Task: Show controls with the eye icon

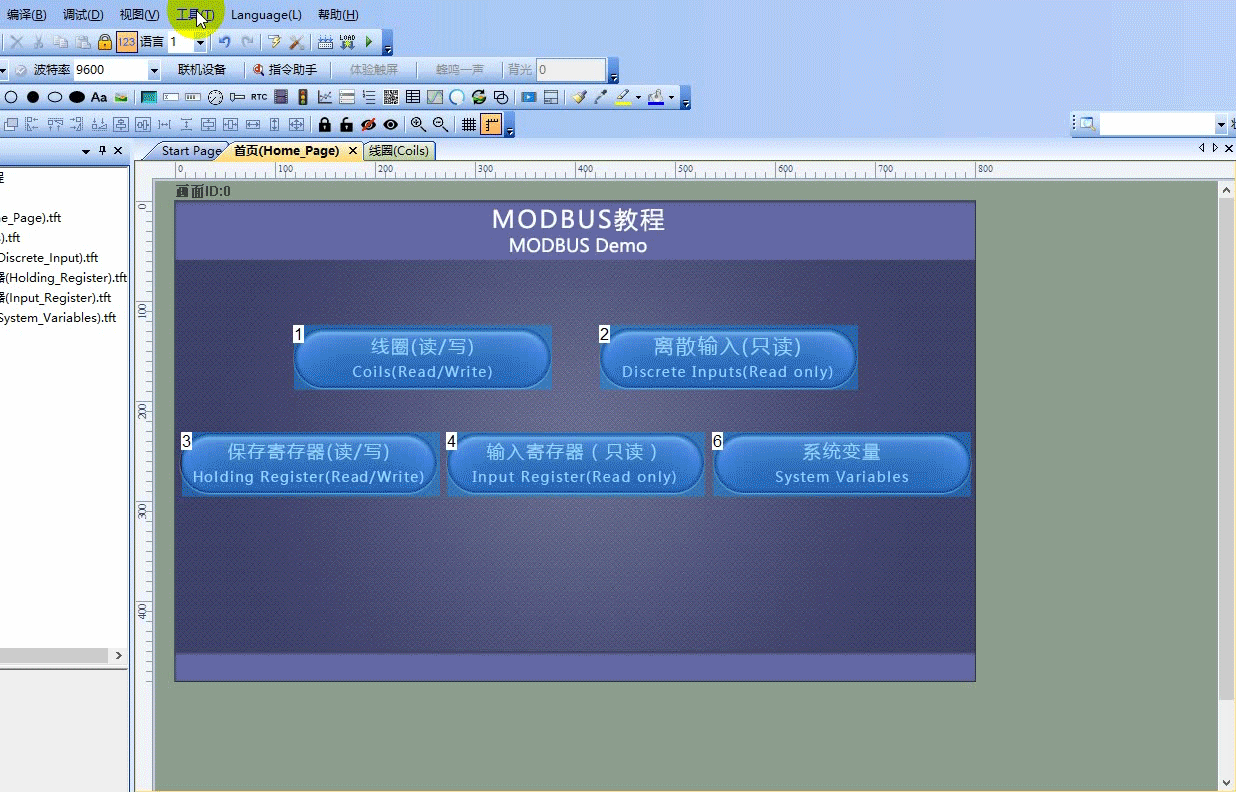Action: (x=390, y=124)
